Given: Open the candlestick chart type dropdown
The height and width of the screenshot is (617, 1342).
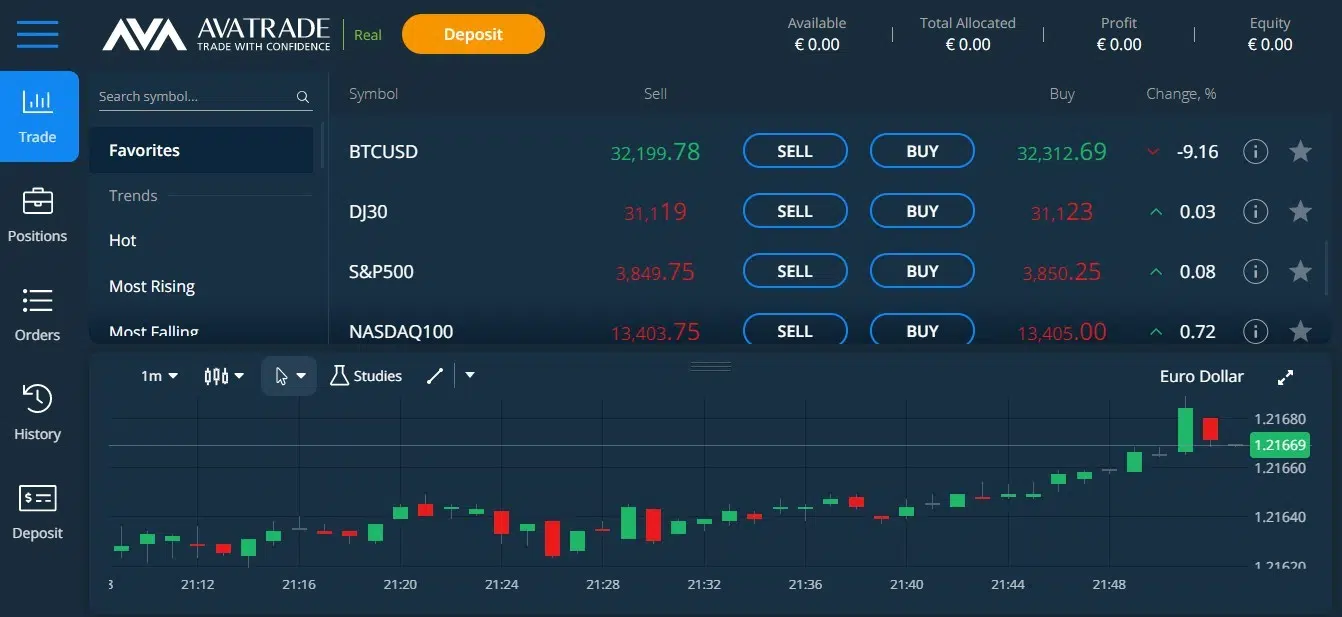Looking at the screenshot, I should [x=224, y=376].
